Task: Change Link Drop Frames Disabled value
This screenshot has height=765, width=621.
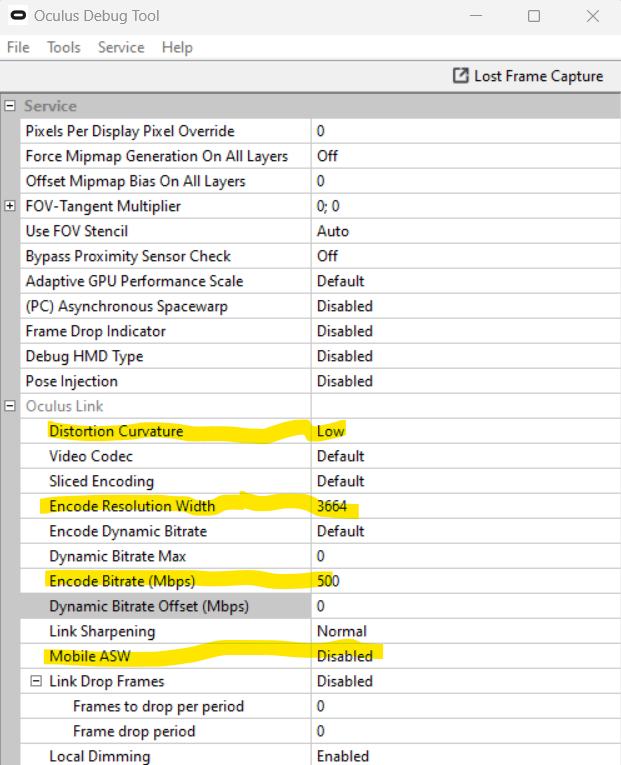Action: tap(466, 681)
